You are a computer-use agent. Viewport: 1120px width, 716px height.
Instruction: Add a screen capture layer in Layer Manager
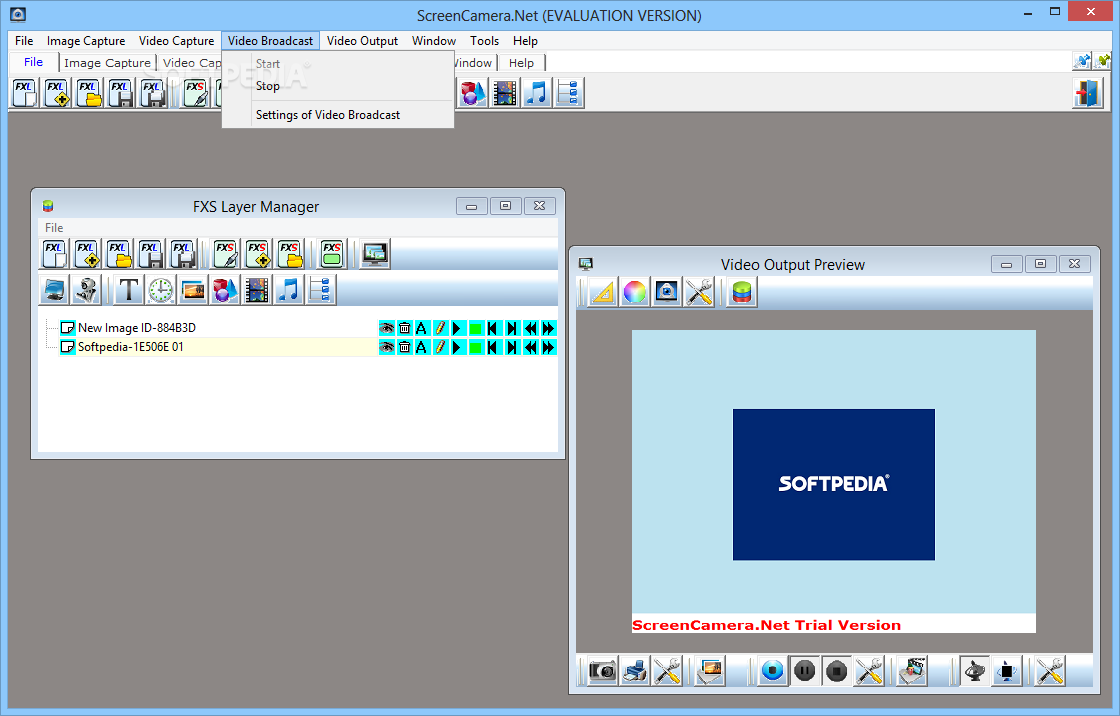54,290
